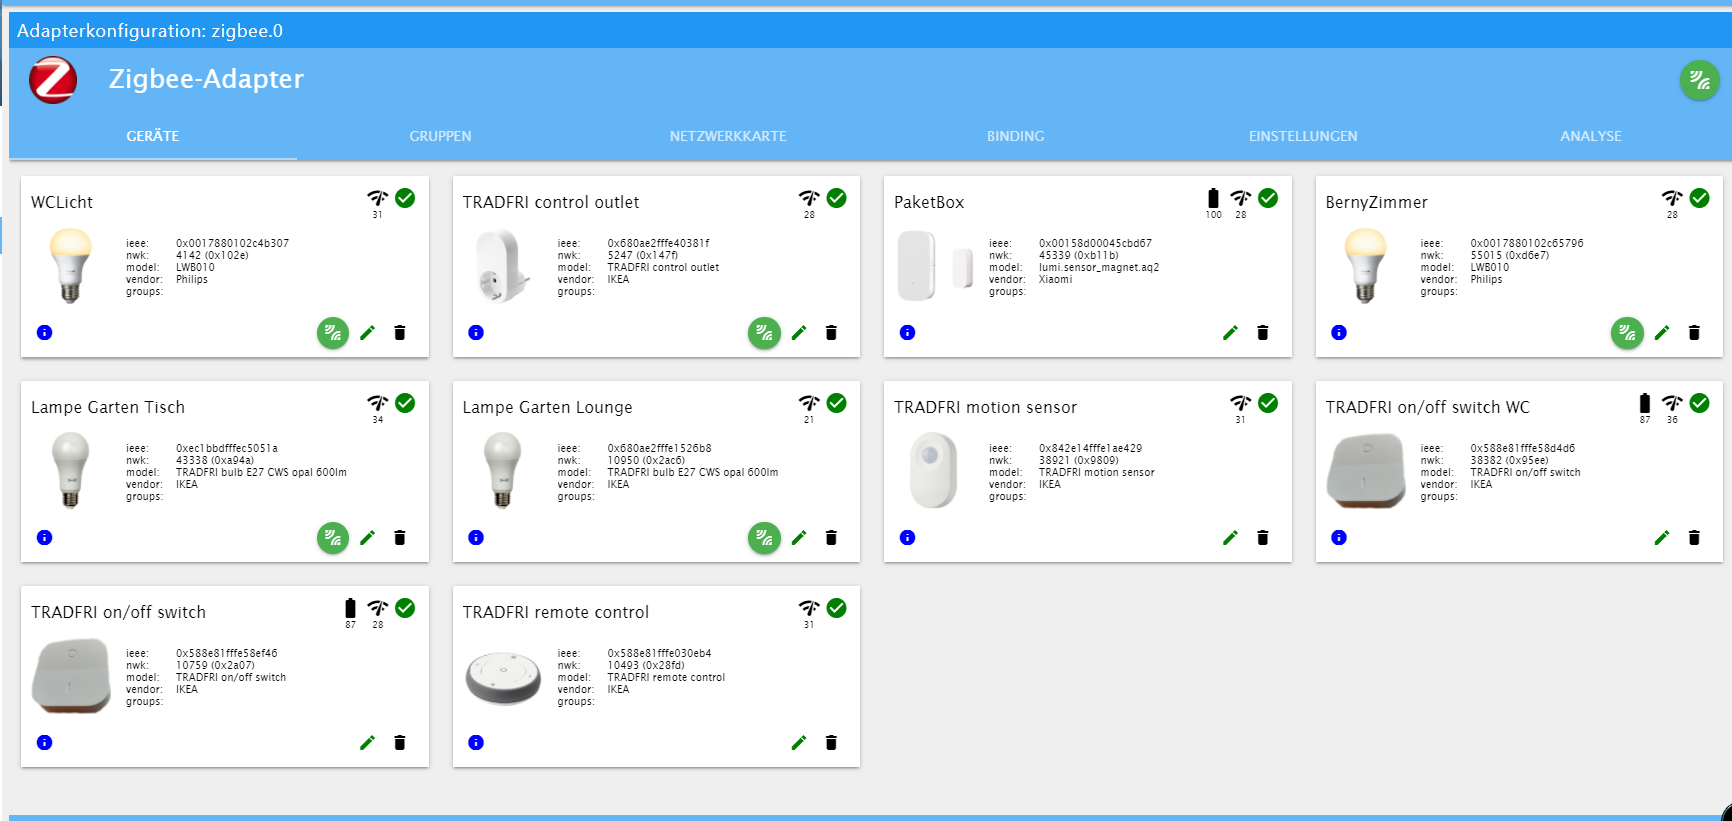Show info for TRADFRI motion sensor
Image resolution: width=1732 pixels, height=821 pixels.
tap(907, 537)
